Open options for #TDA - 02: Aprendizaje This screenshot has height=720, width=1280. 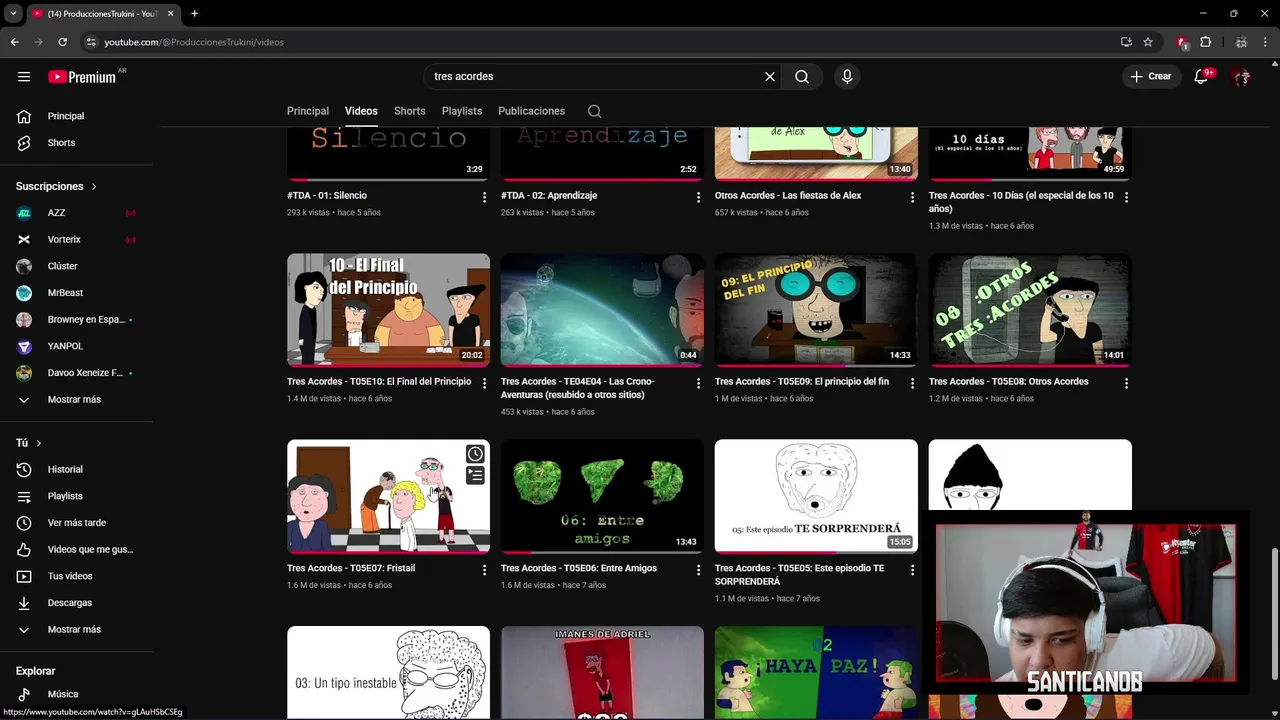(698, 198)
